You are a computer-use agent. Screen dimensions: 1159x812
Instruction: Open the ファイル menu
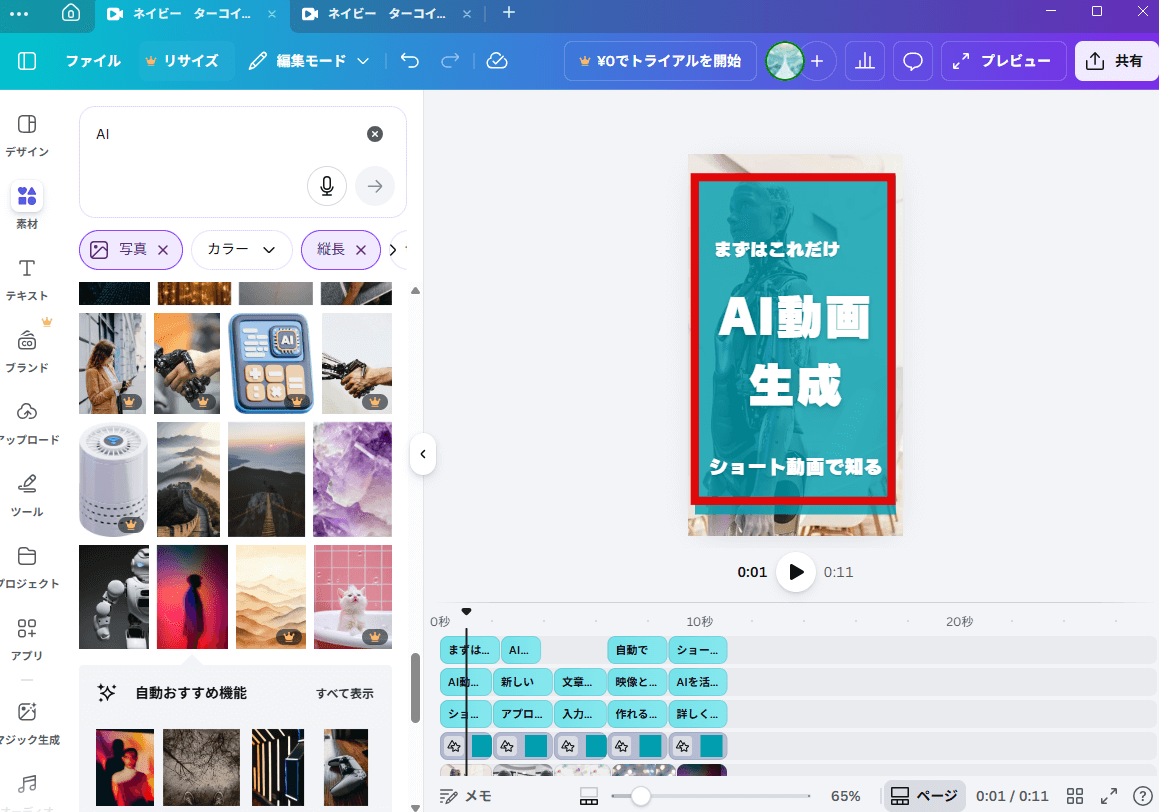[x=93, y=61]
